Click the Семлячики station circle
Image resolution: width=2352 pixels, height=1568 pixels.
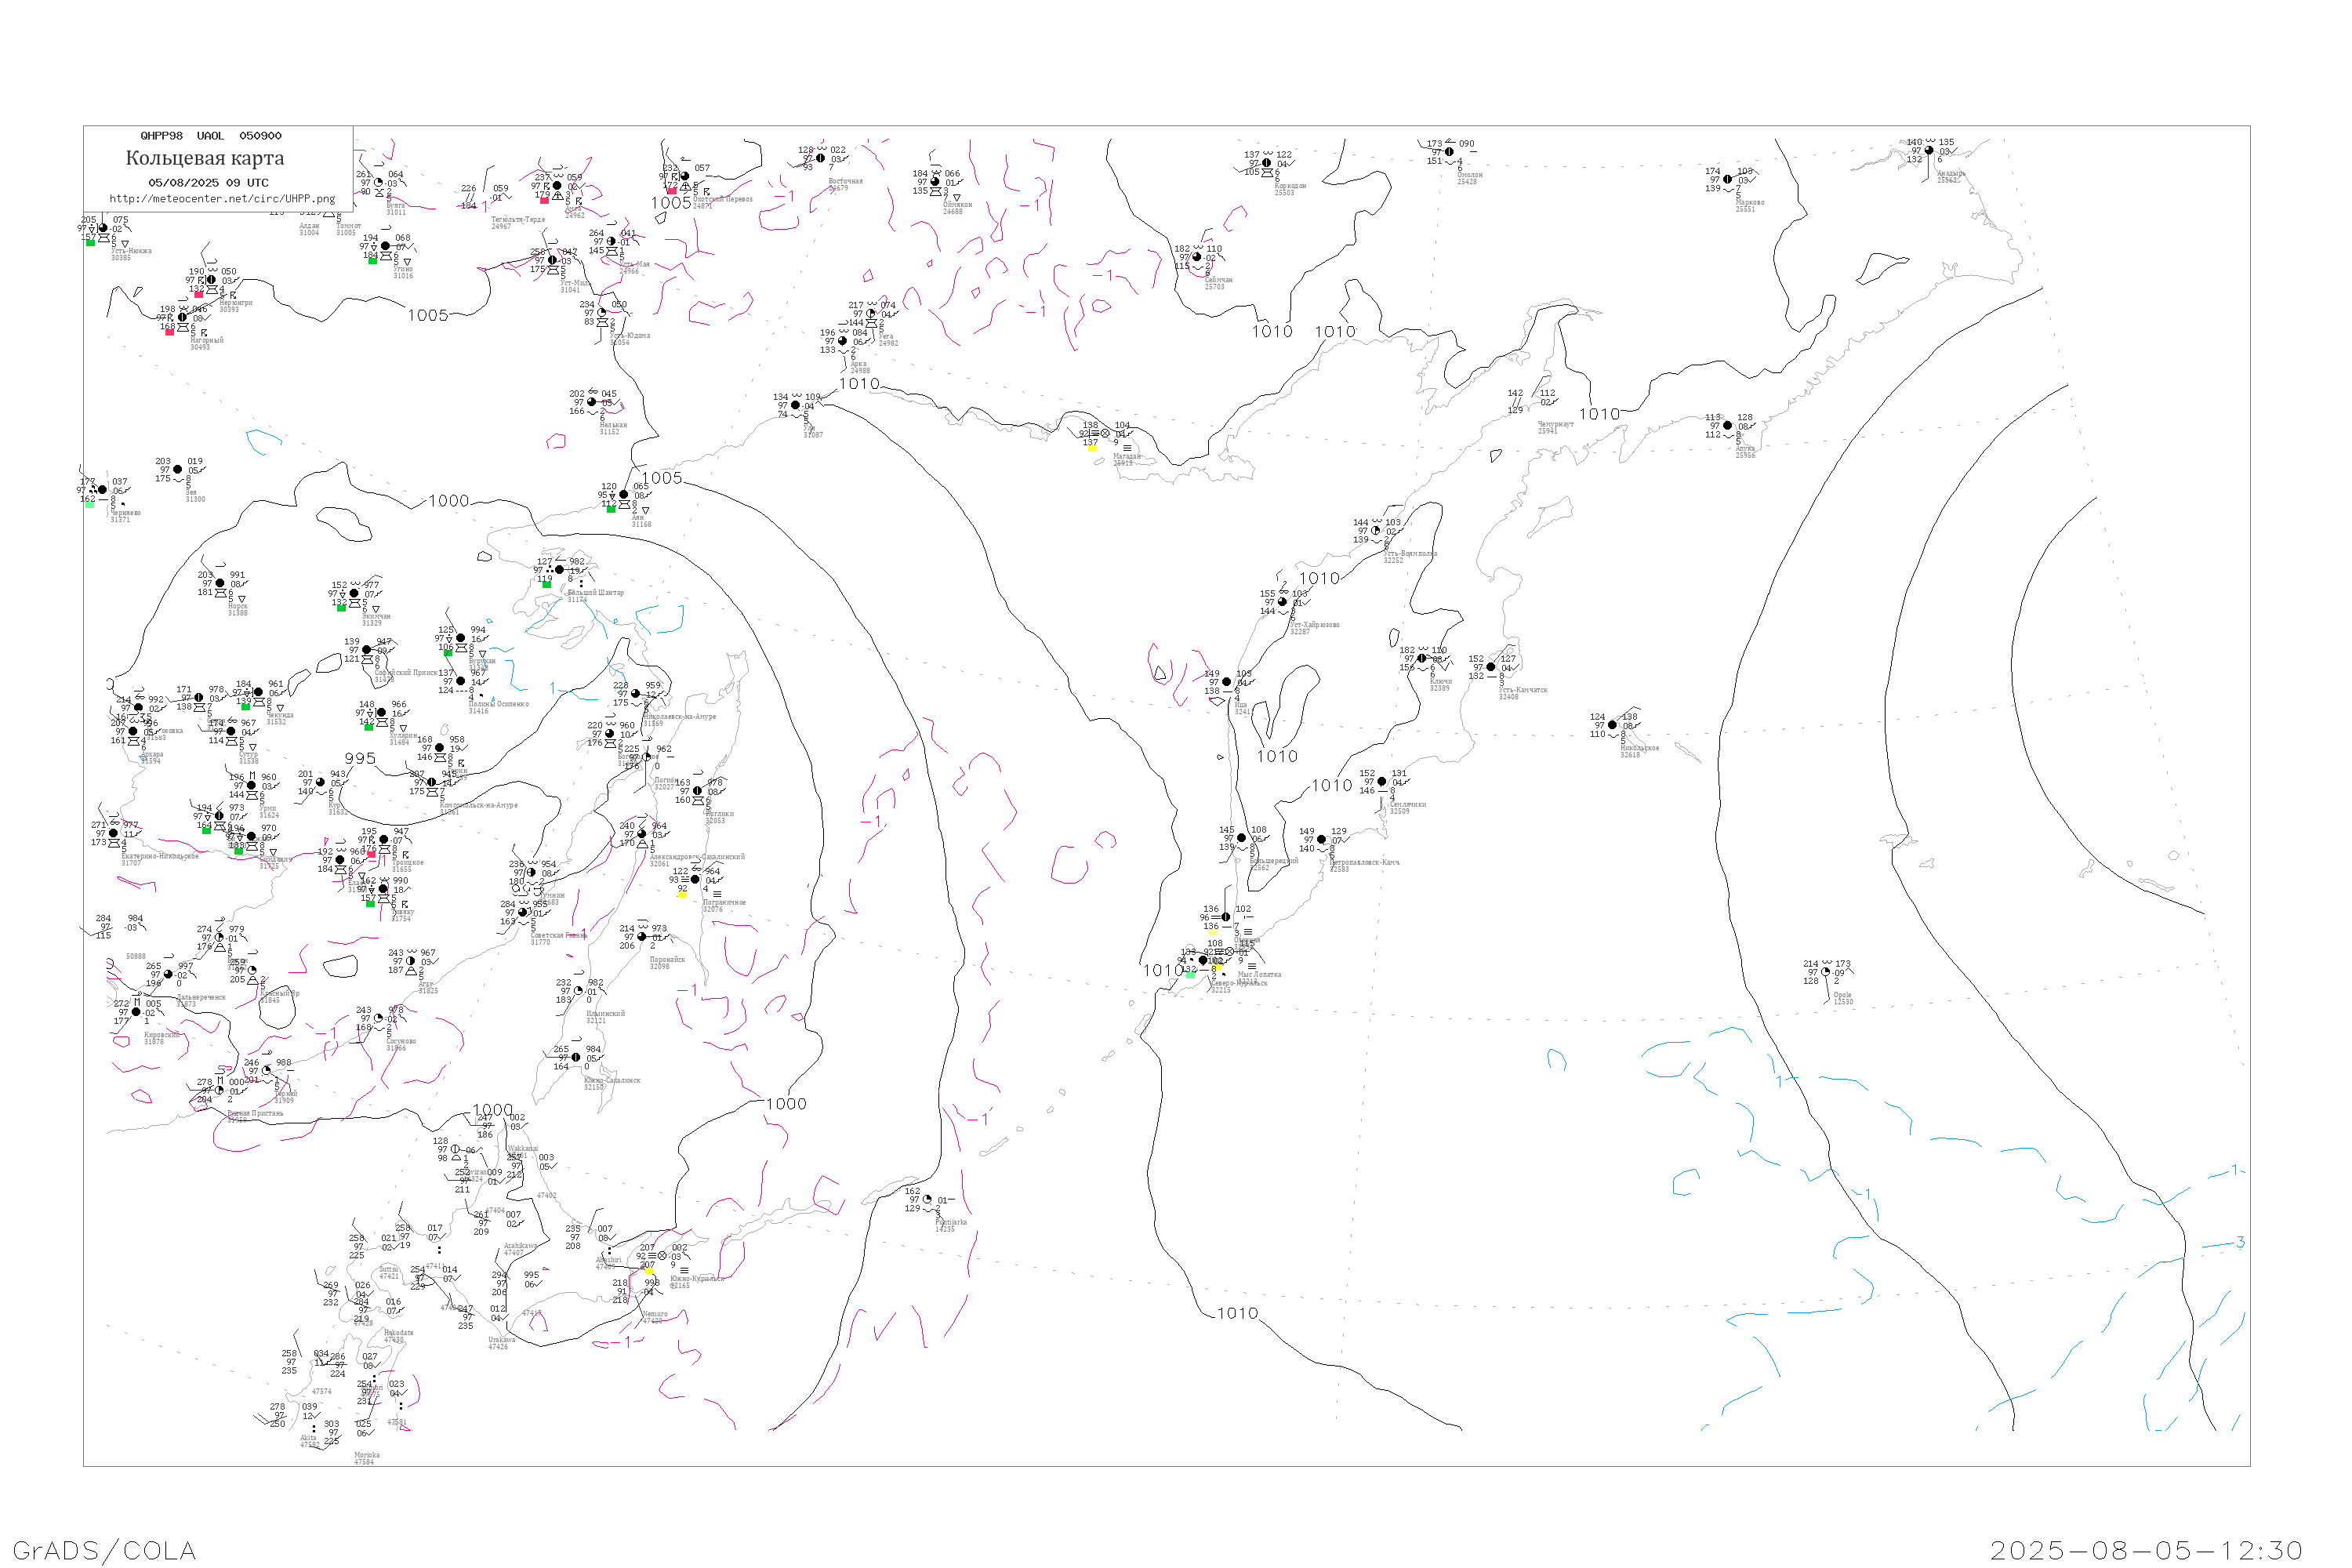[1382, 782]
